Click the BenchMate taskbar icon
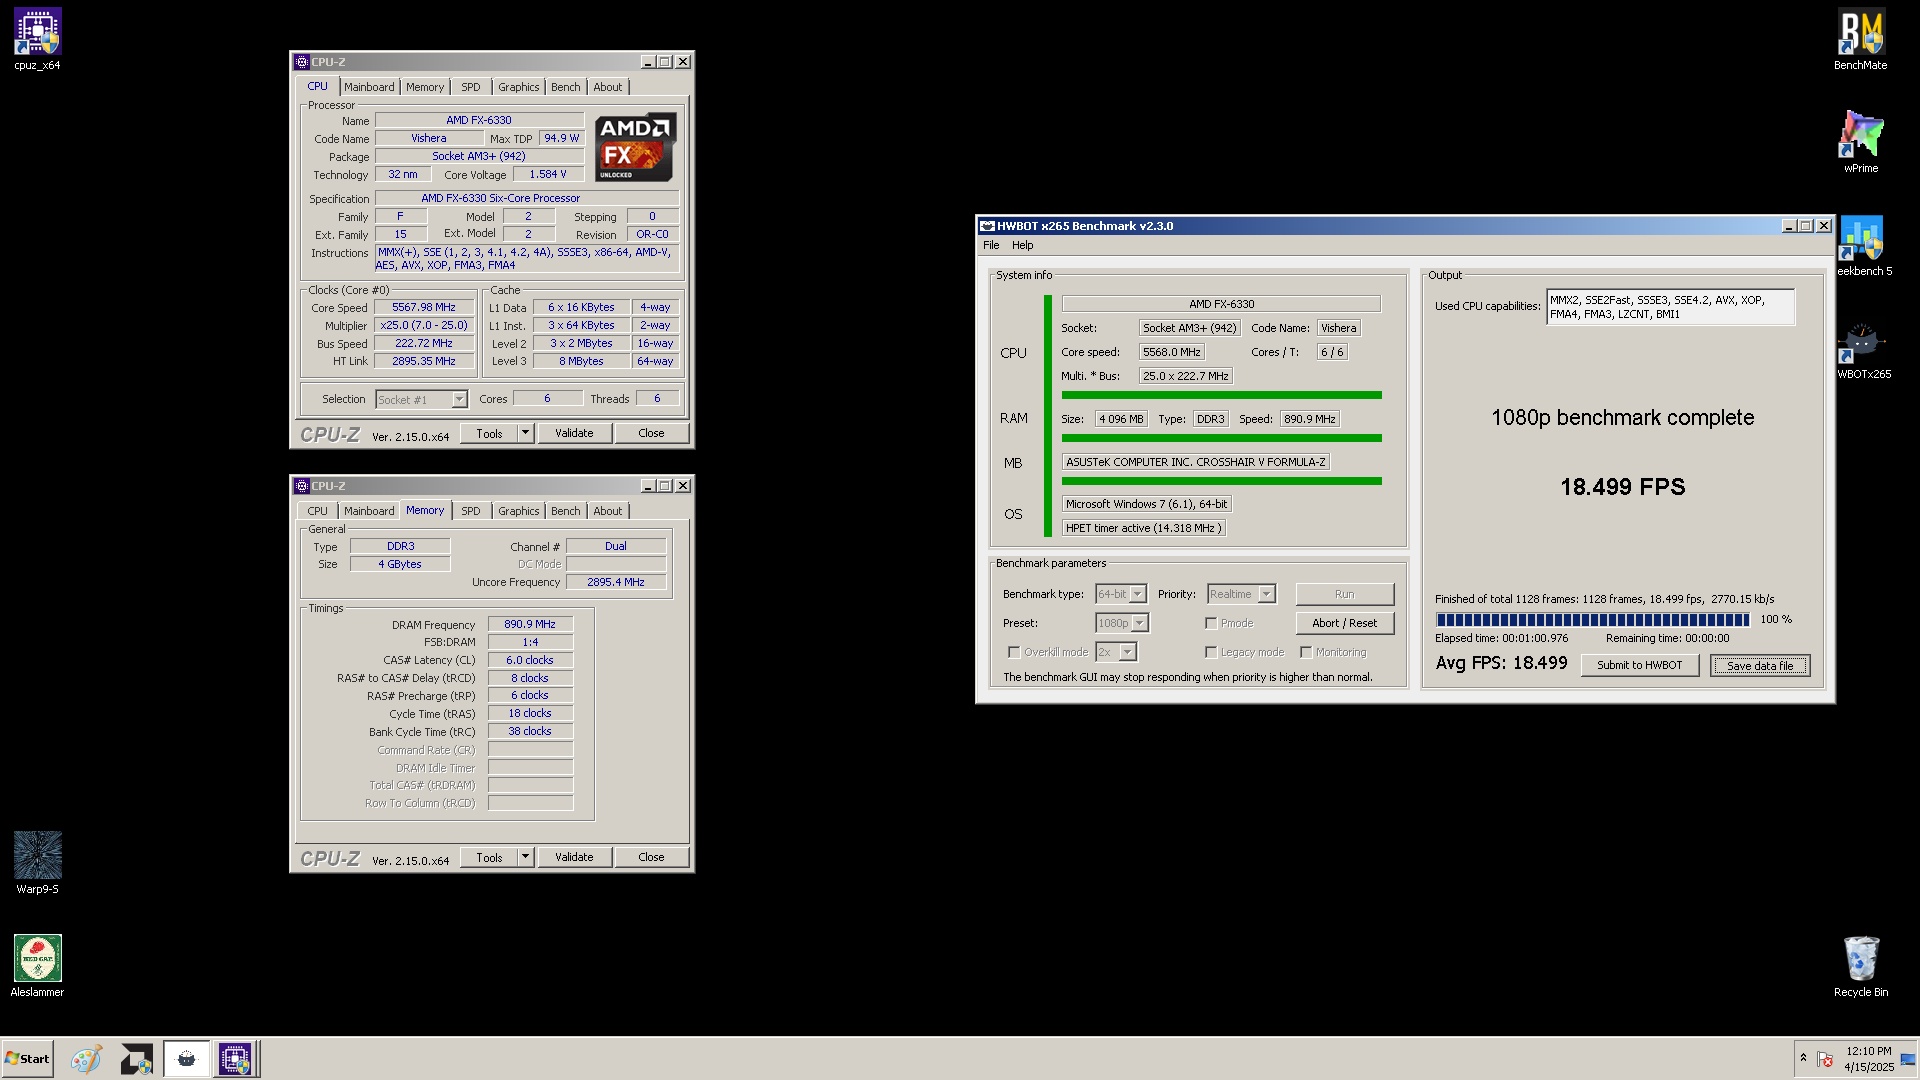Image resolution: width=1920 pixels, height=1080 pixels. 137,1059
